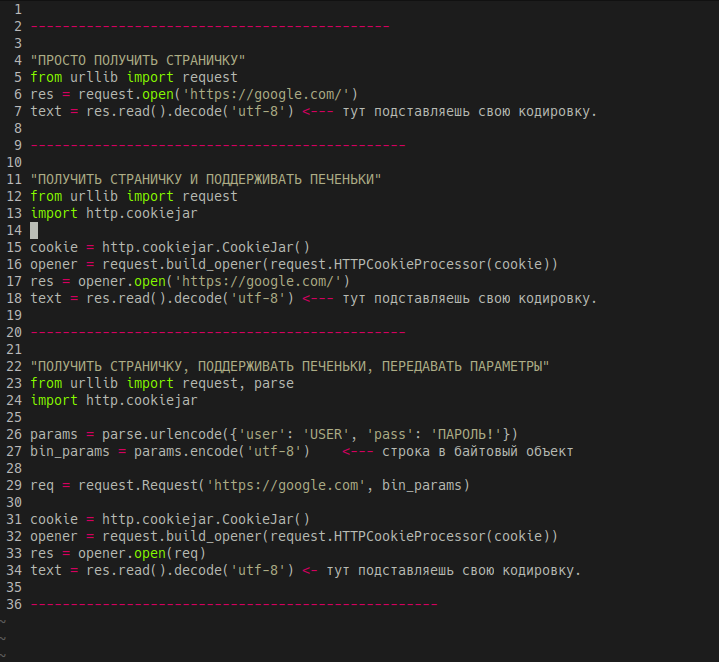Image resolution: width=719 pixels, height=662 pixels.
Task: Click the heading "ПОЛУЧИТЬ СТРАНИЧКУ И ПОДДЕРЖИВАТЬ ПЕЧЕНЬКИ"
Action: [206, 179]
